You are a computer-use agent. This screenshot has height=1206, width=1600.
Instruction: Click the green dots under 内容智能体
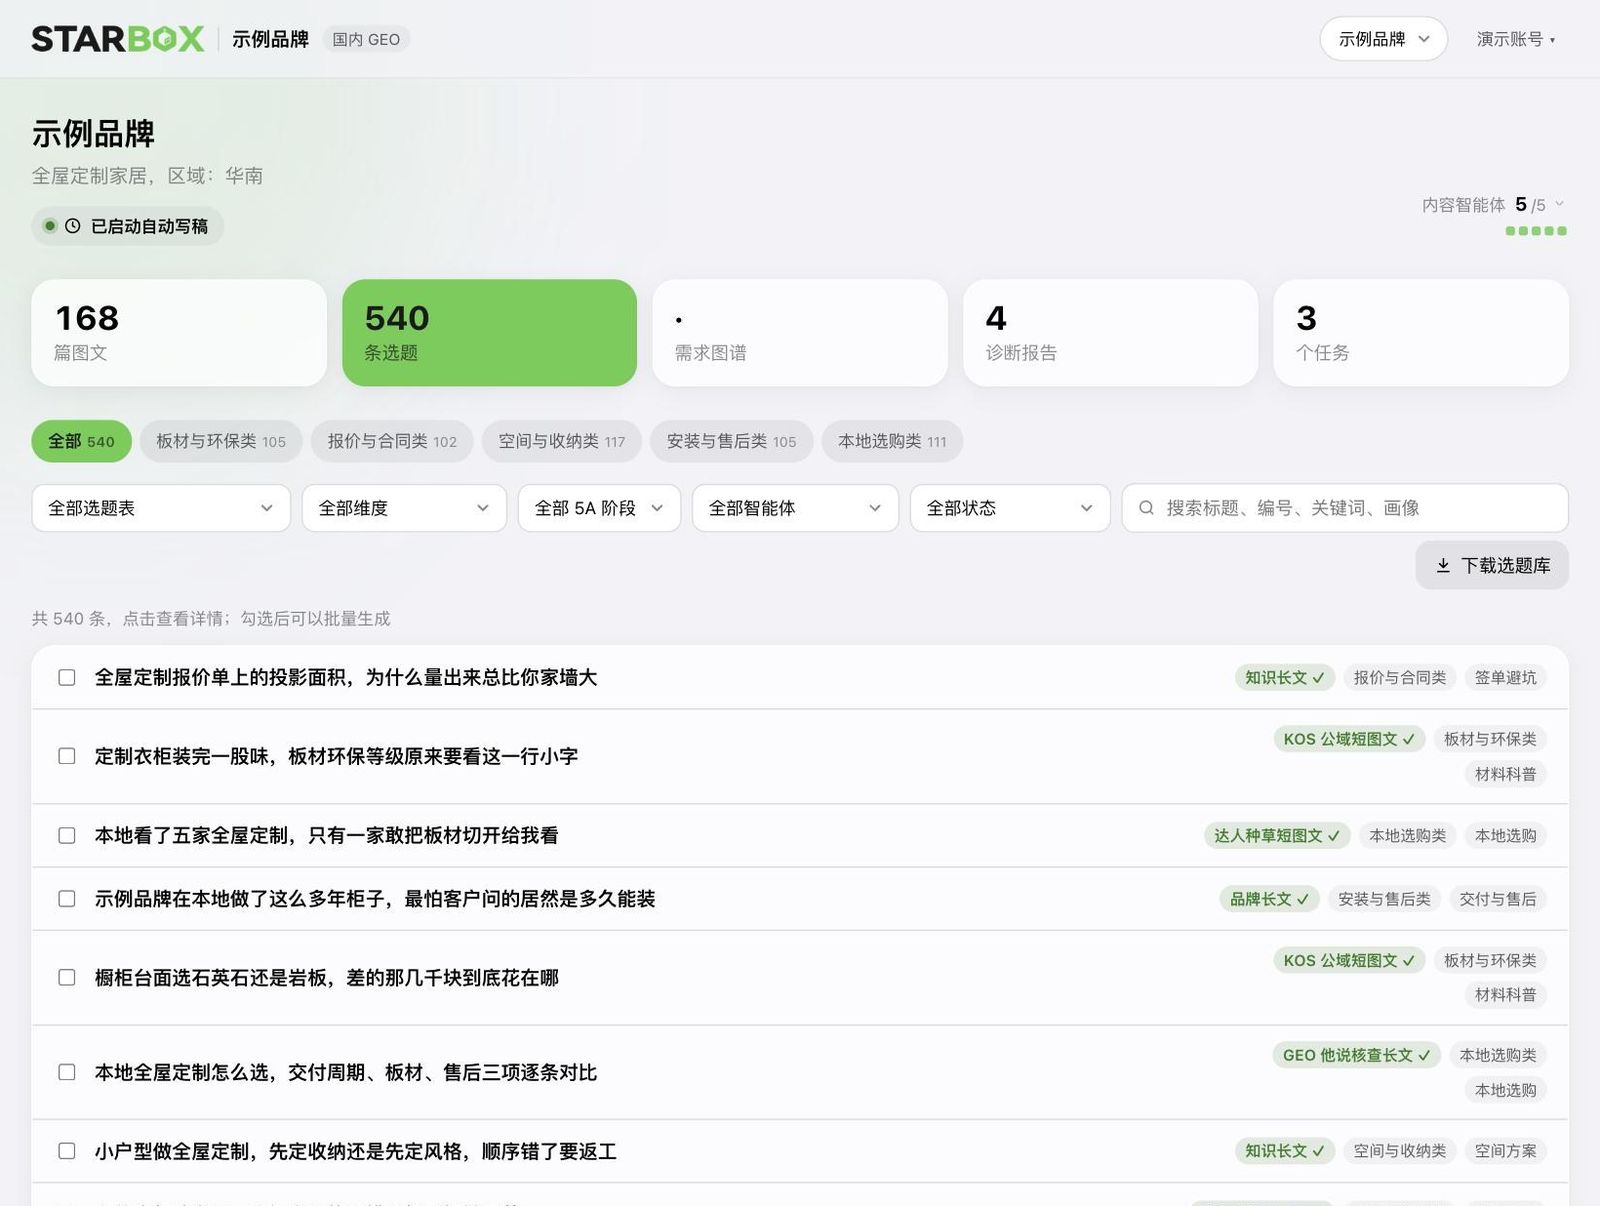pyautogui.click(x=1536, y=231)
